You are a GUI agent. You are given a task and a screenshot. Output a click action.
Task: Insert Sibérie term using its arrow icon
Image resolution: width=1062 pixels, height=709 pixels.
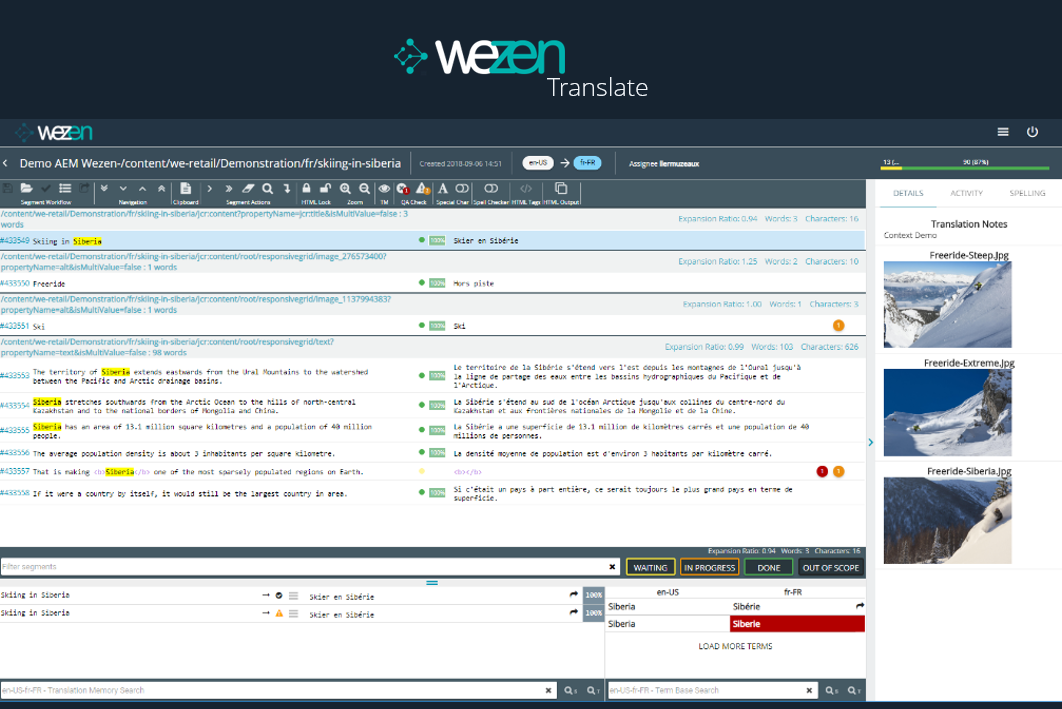pos(859,606)
